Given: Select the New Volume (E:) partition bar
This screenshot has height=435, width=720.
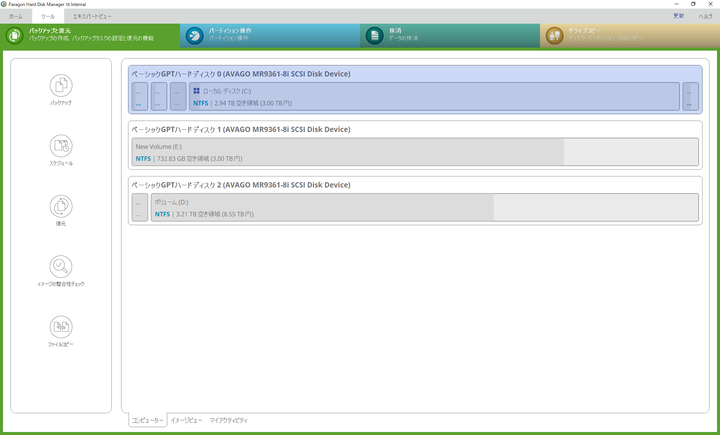Looking at the screenshot, I should [346, 152].
